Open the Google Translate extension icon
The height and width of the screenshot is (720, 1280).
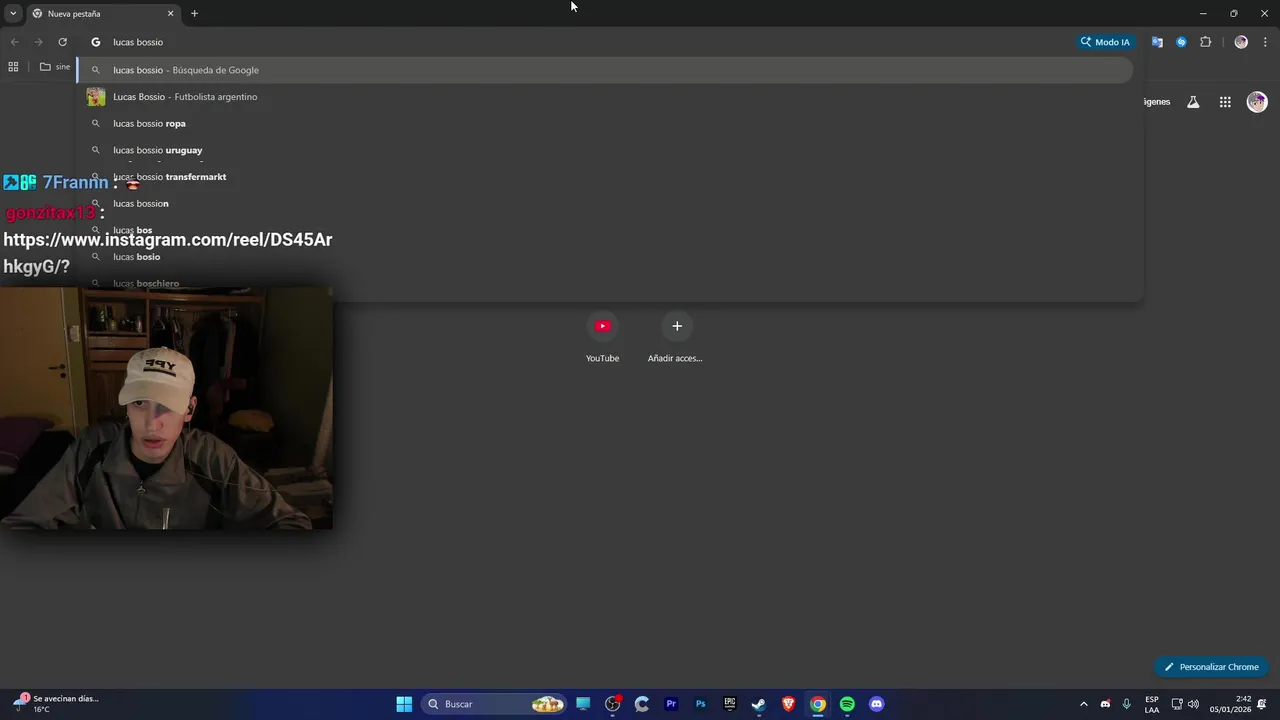(x=1157, y=42)
